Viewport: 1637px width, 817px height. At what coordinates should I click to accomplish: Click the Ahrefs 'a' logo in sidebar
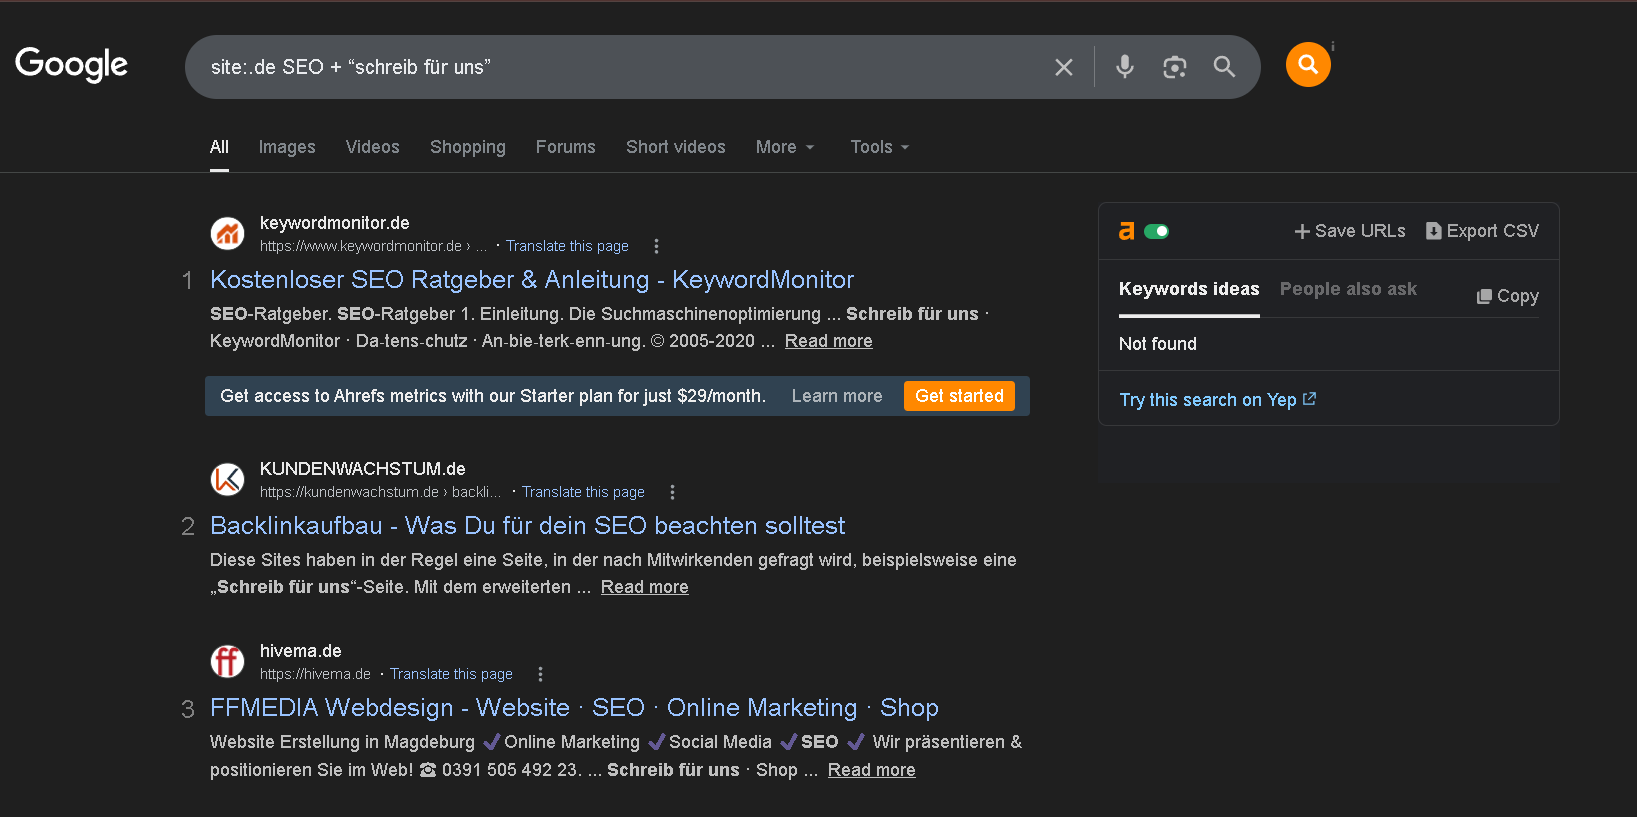(x=1127, y=231)
